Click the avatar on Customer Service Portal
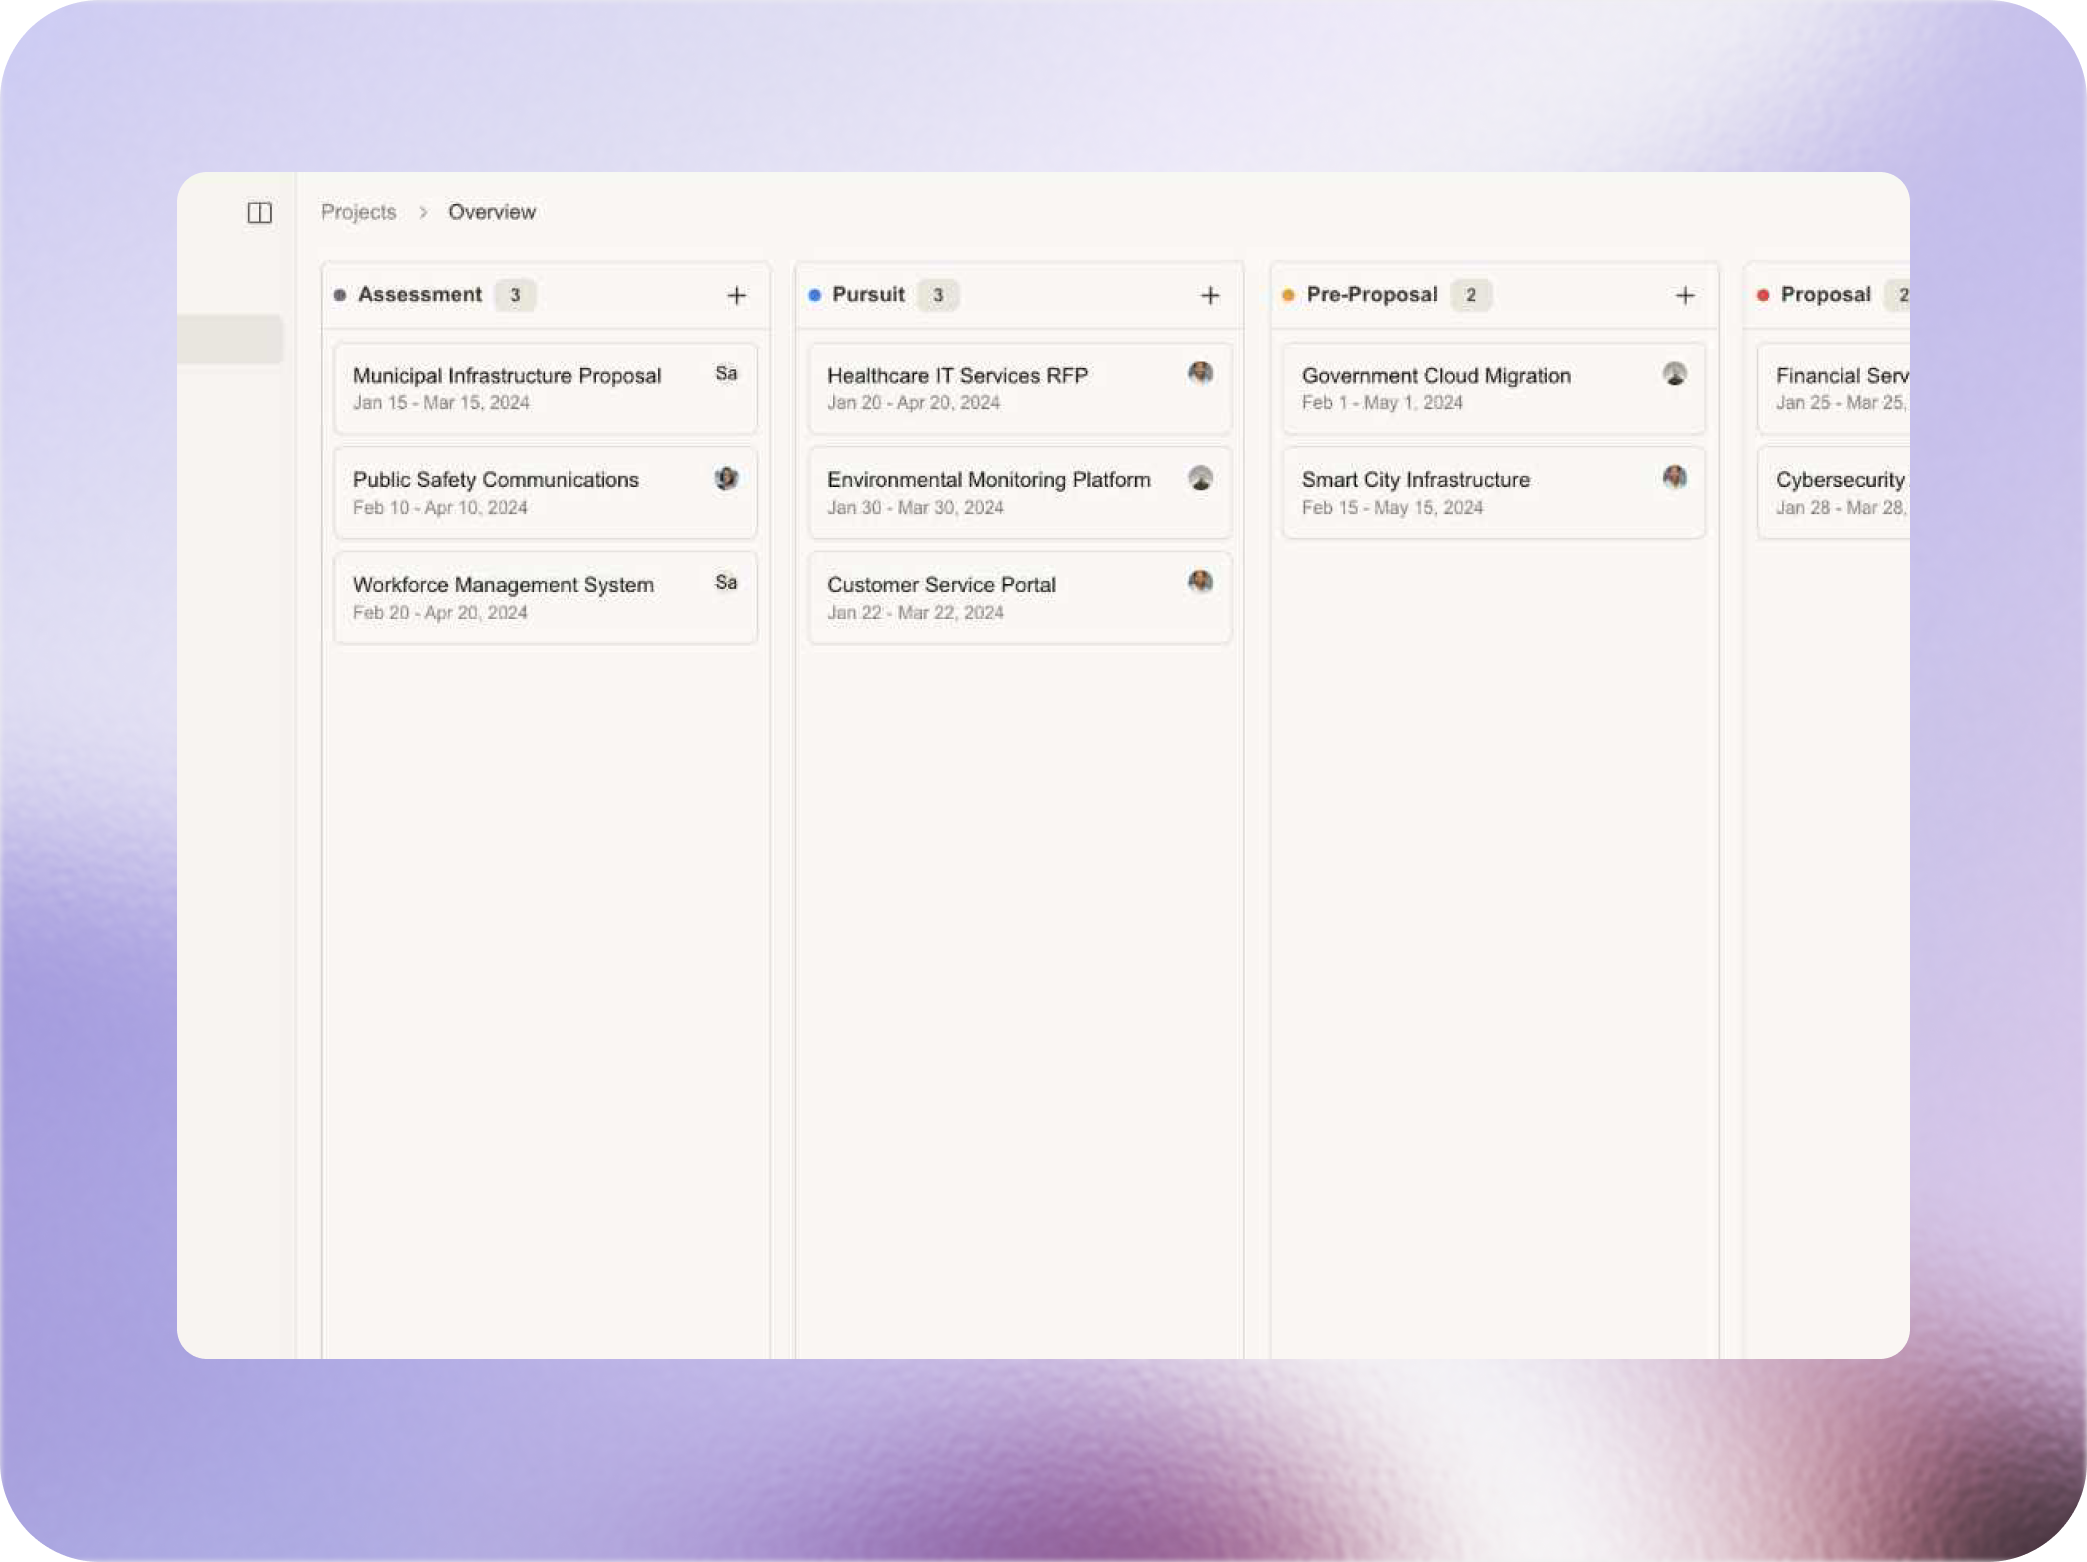 pos(1200,582)
